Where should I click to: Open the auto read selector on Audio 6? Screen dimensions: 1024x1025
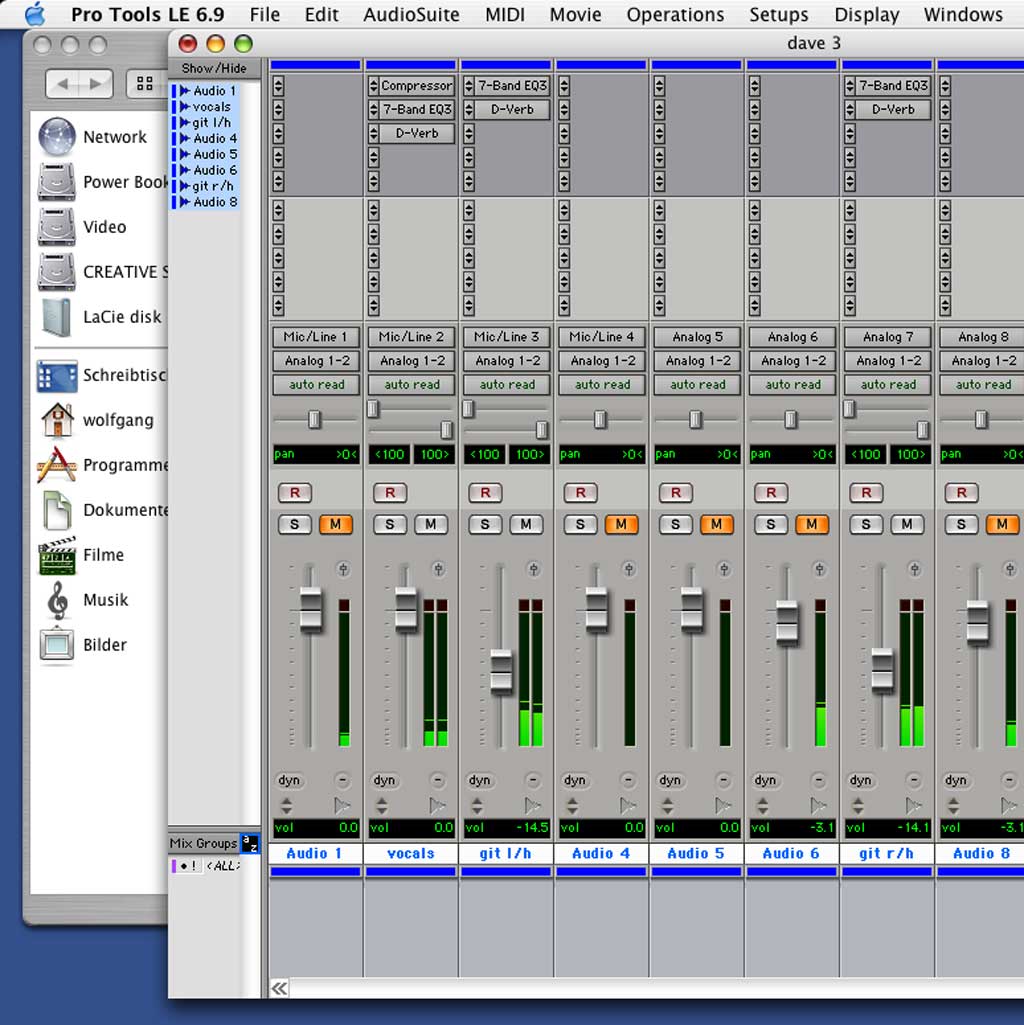tap(793, 385)
